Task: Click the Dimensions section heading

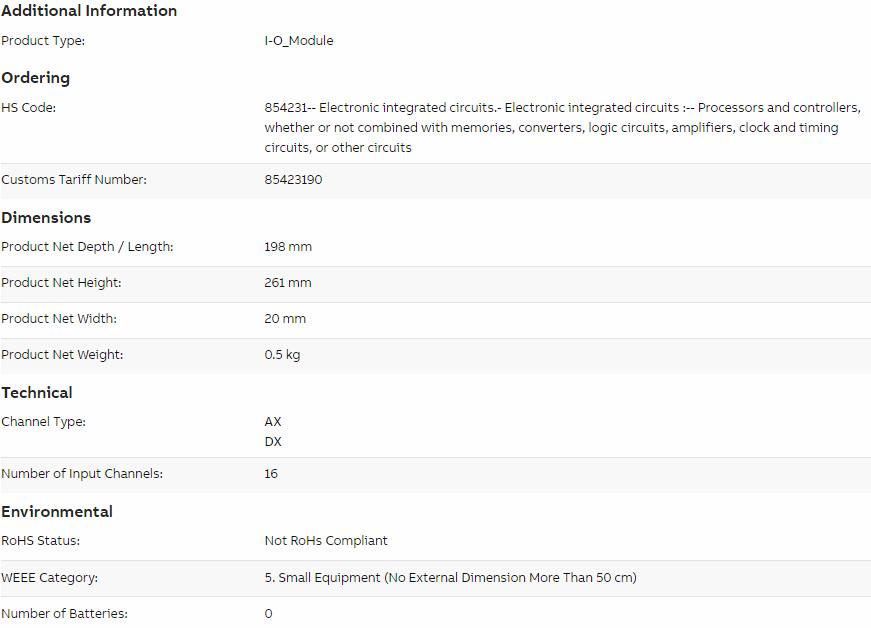Action: tap(46, 217)
